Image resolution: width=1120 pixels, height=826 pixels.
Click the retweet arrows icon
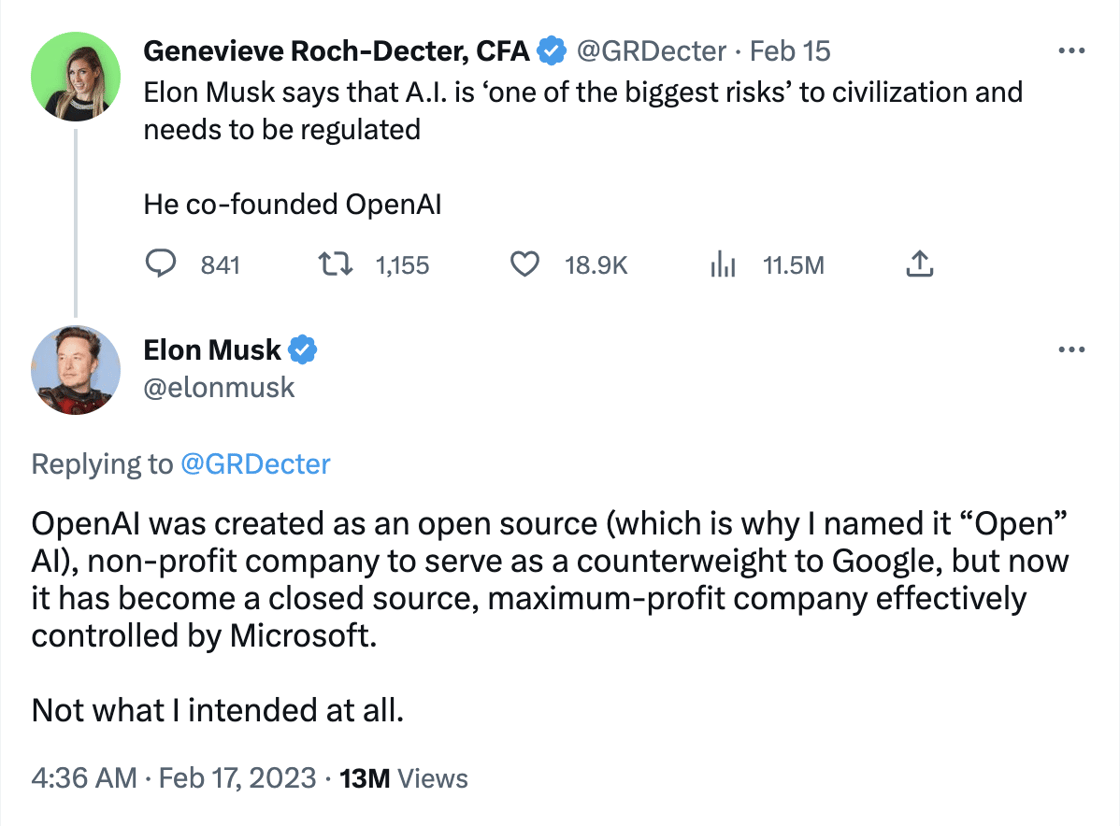pos(335,264)
